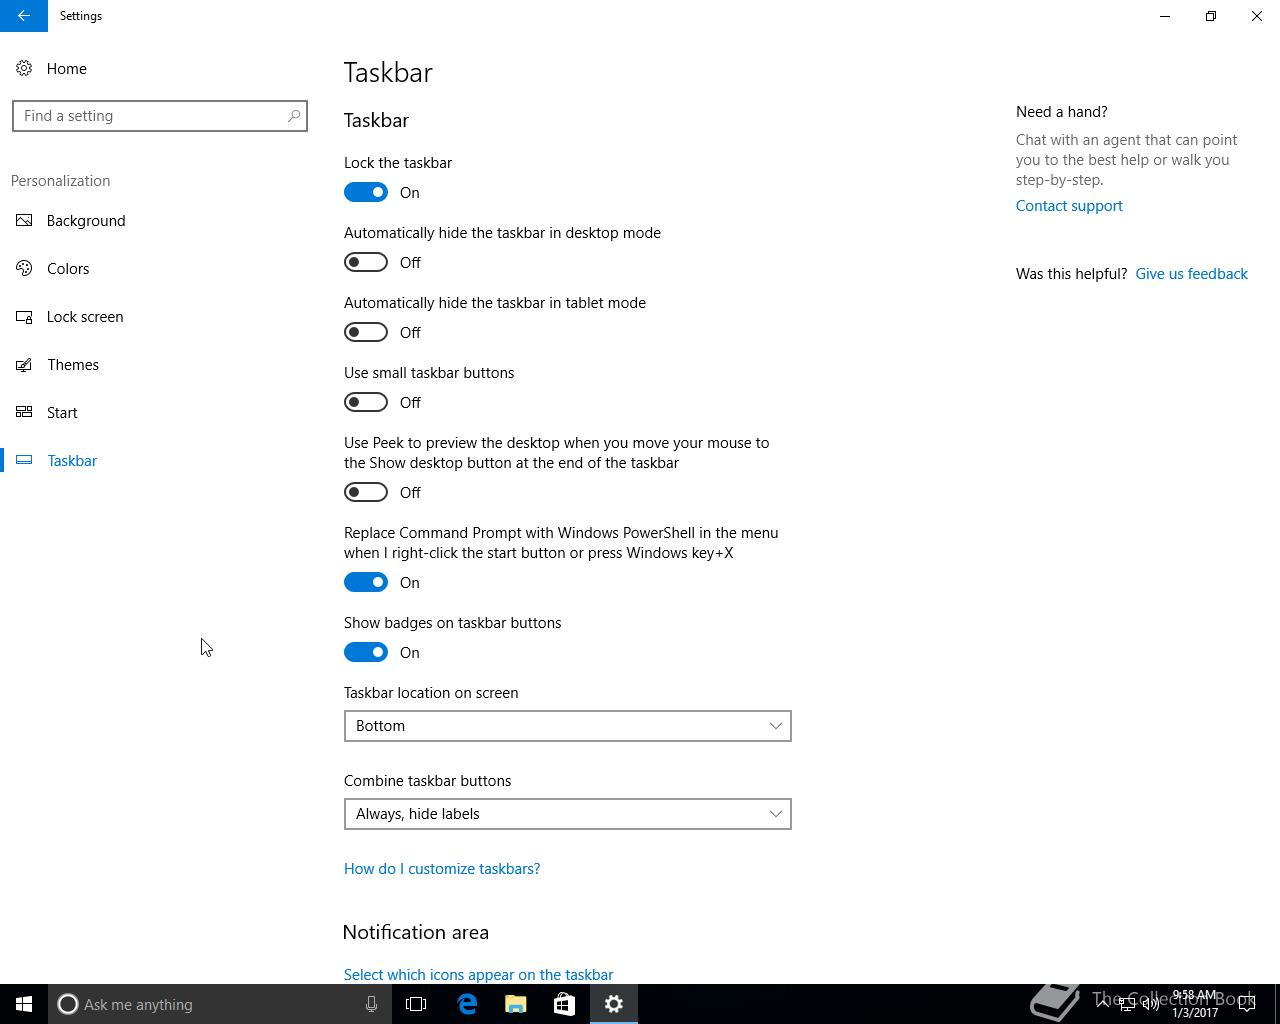Screen dimensions: 1280x1024
Task: Go to Settings Home
Action: [x=66, y=69]
